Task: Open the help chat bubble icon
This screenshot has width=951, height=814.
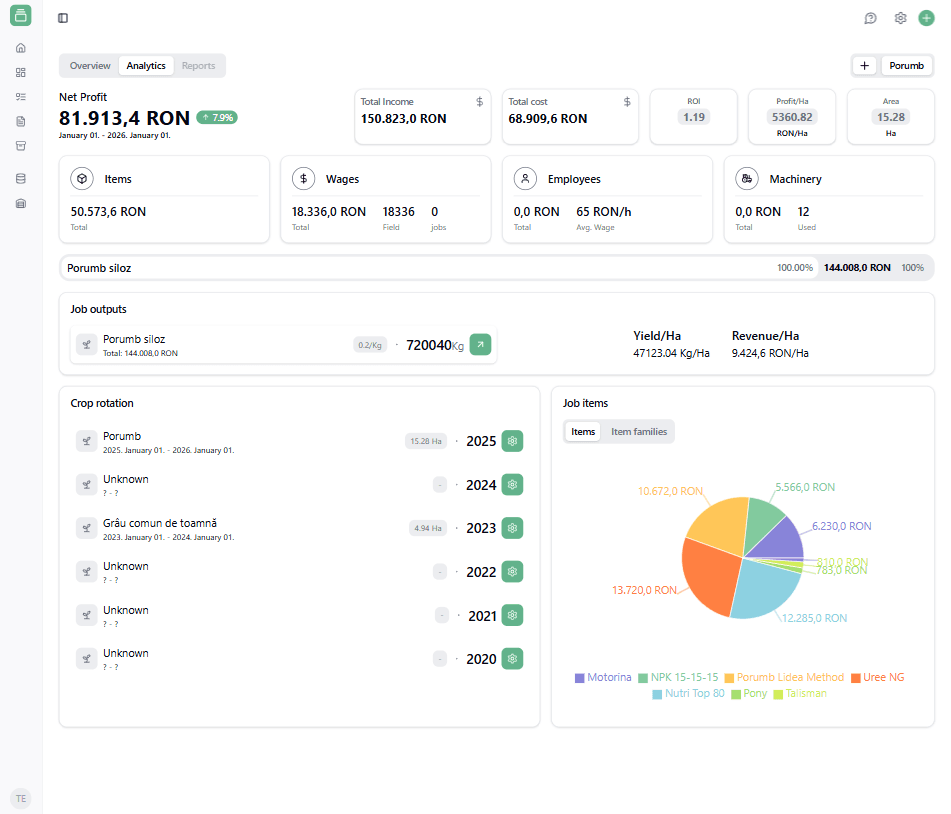Action: [x=870, y=18]
